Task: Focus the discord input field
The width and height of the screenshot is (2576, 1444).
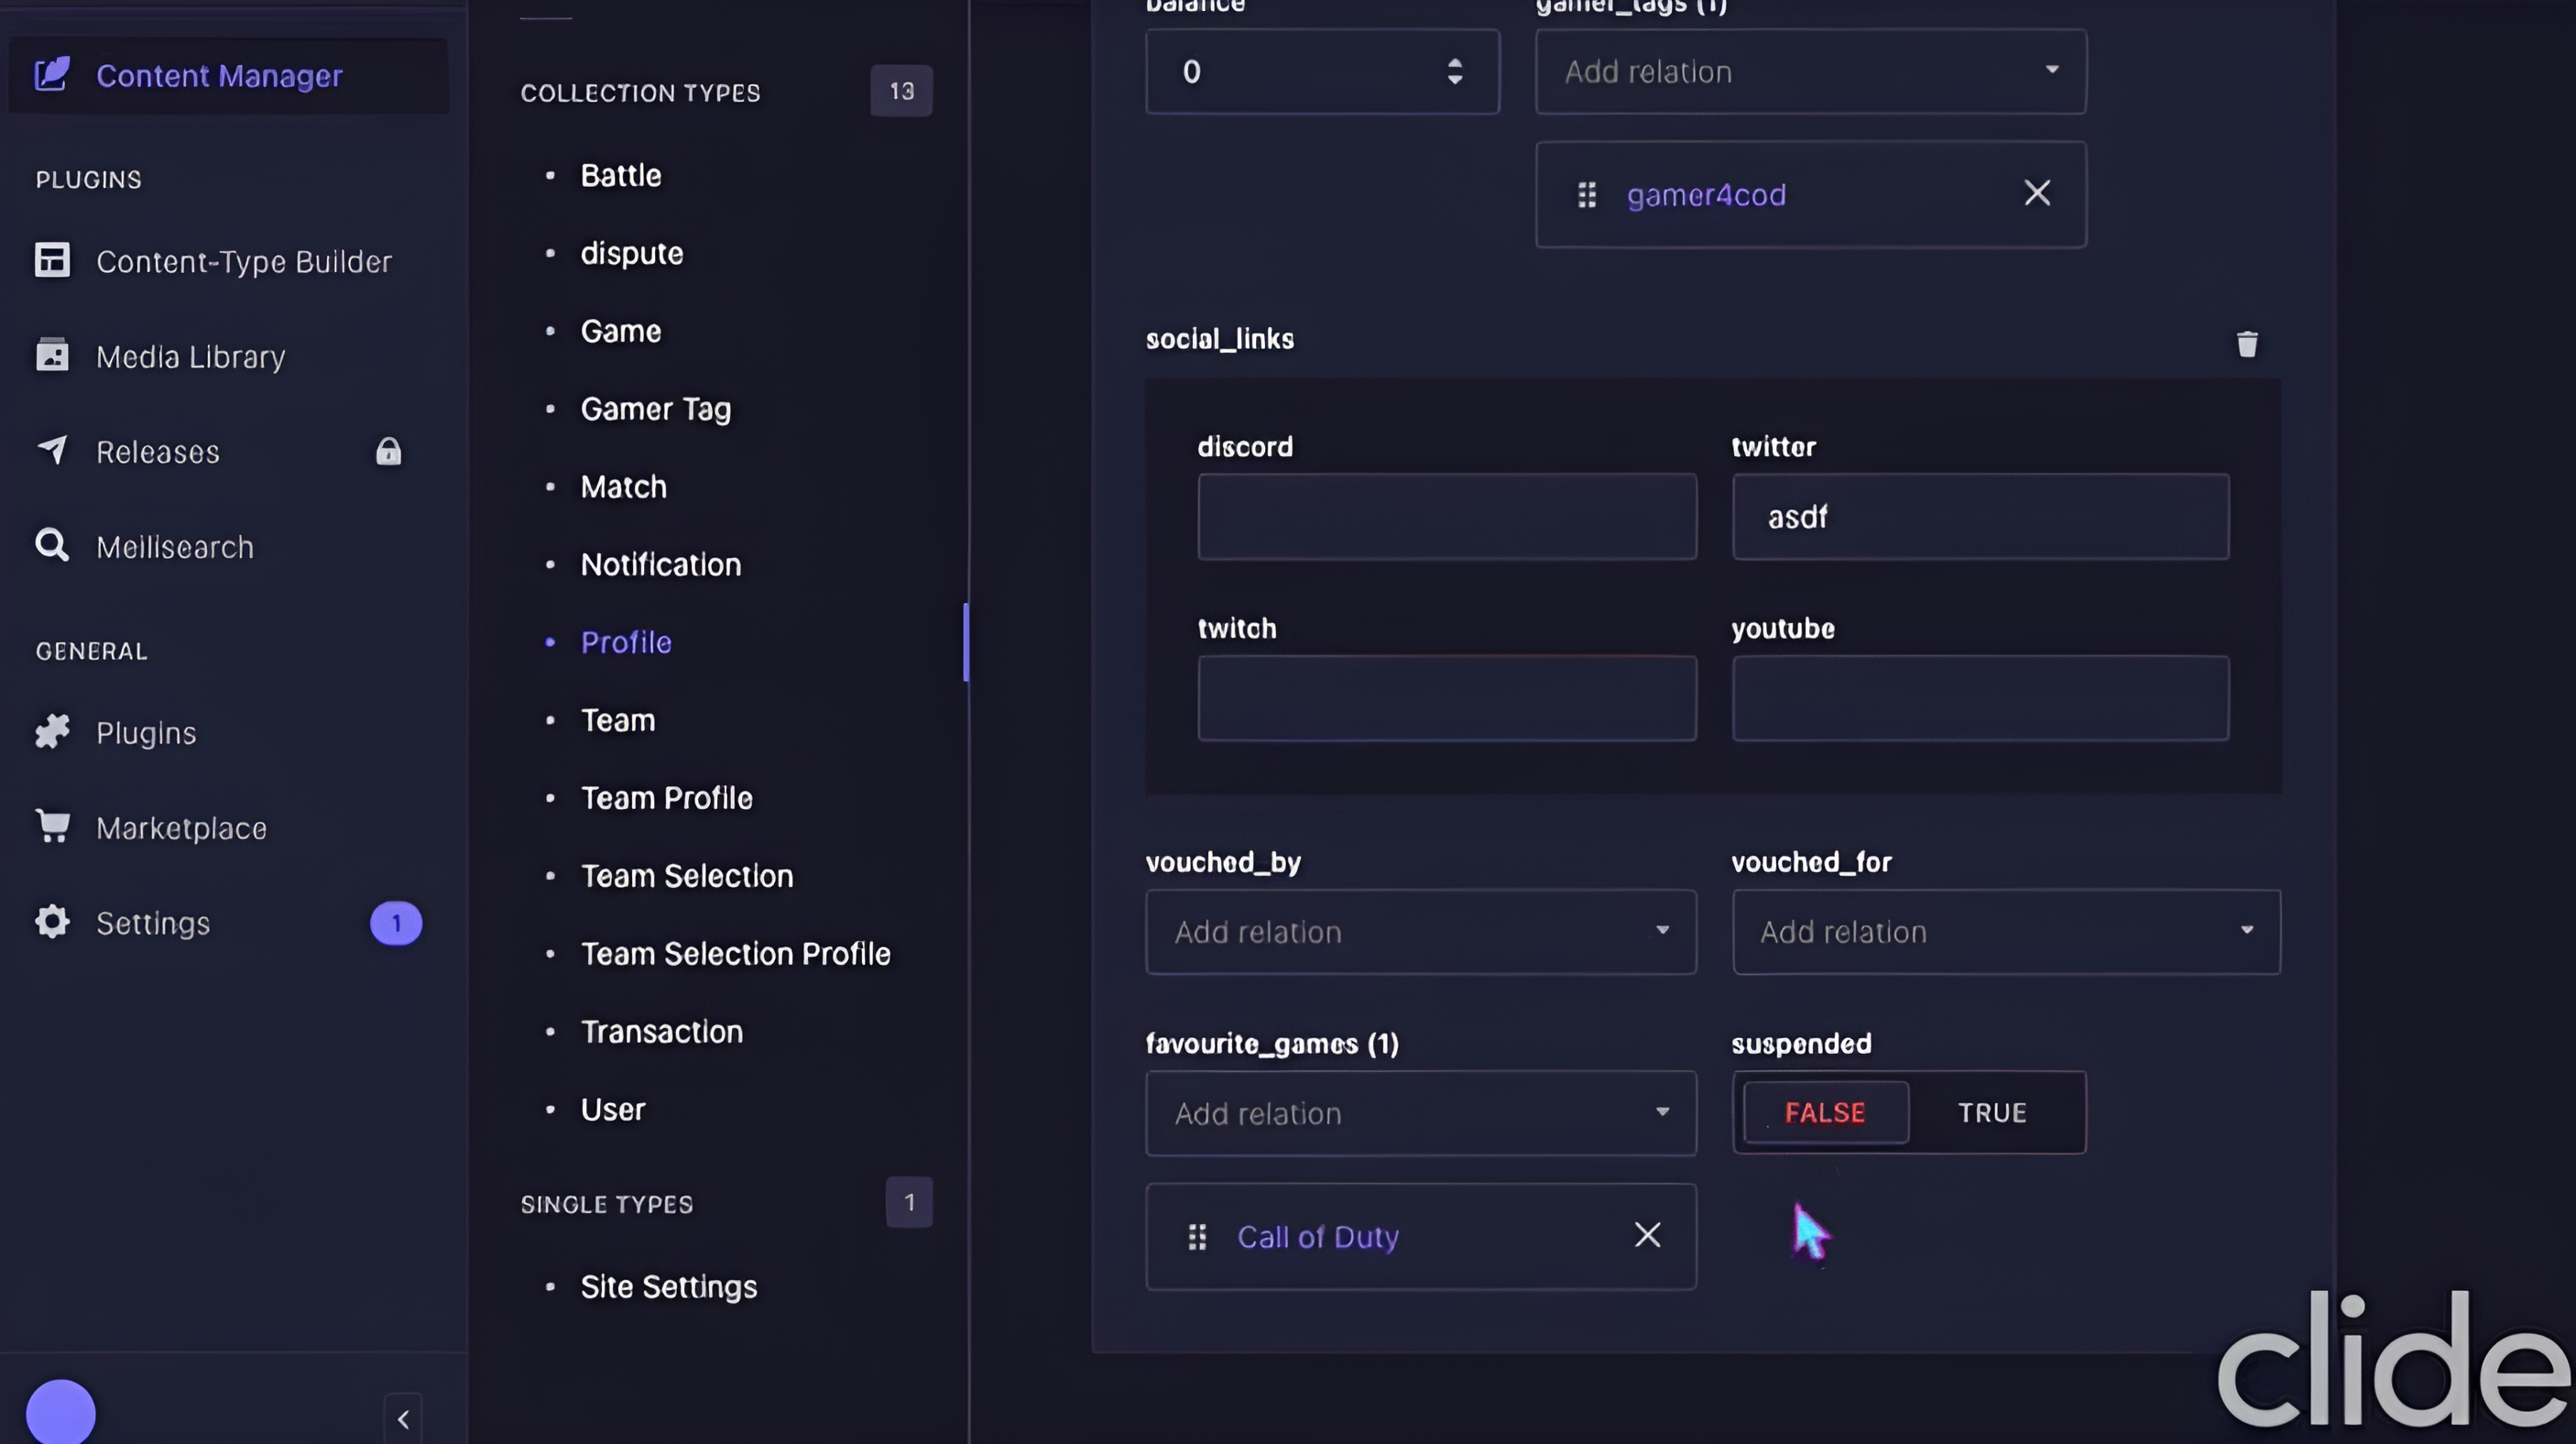Action: (1447, 516)
